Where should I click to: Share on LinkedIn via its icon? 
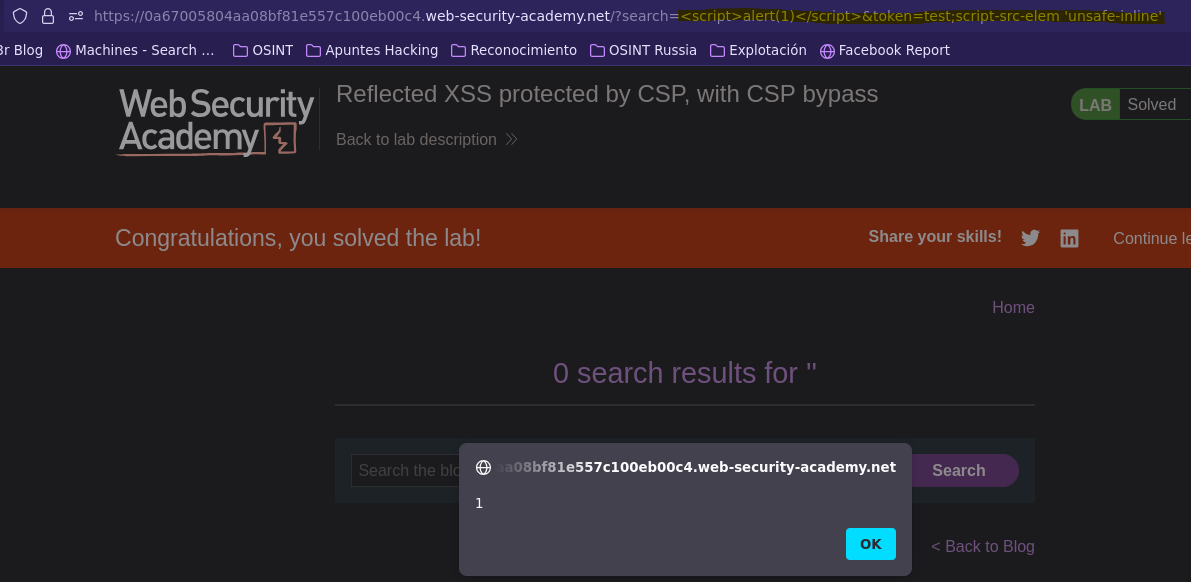coord(1069,239)
